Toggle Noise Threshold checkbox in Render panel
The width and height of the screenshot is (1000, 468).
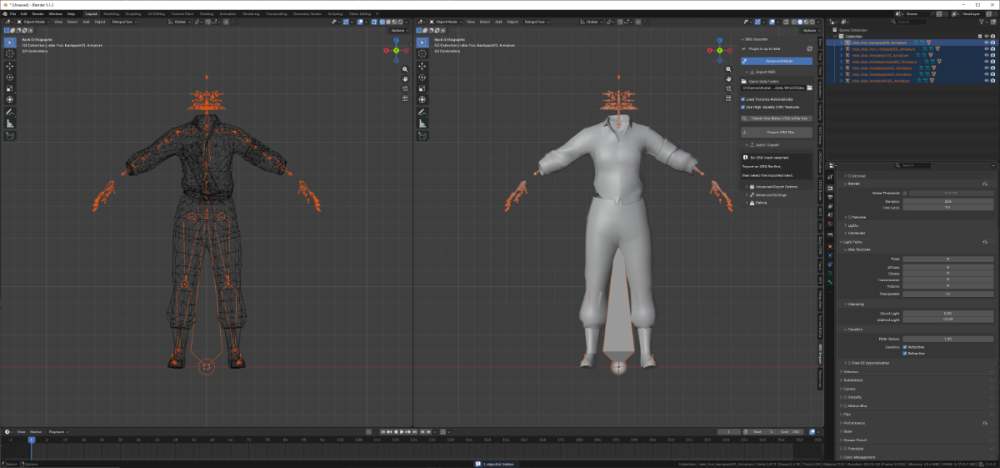pos(905,193)
